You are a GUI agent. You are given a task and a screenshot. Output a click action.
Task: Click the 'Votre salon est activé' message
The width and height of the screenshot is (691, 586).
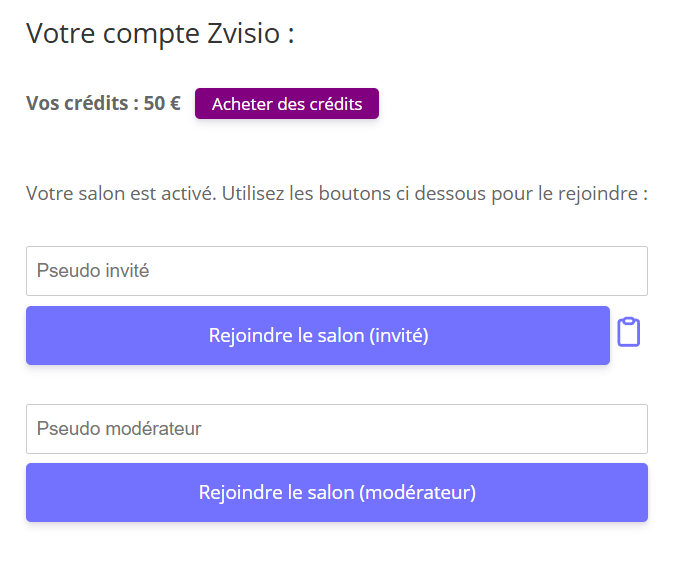click(x=336, y=193)
